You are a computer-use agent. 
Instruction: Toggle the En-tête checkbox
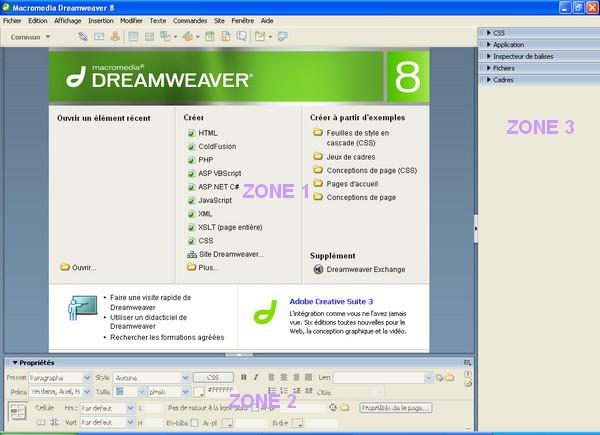(194, 423)
